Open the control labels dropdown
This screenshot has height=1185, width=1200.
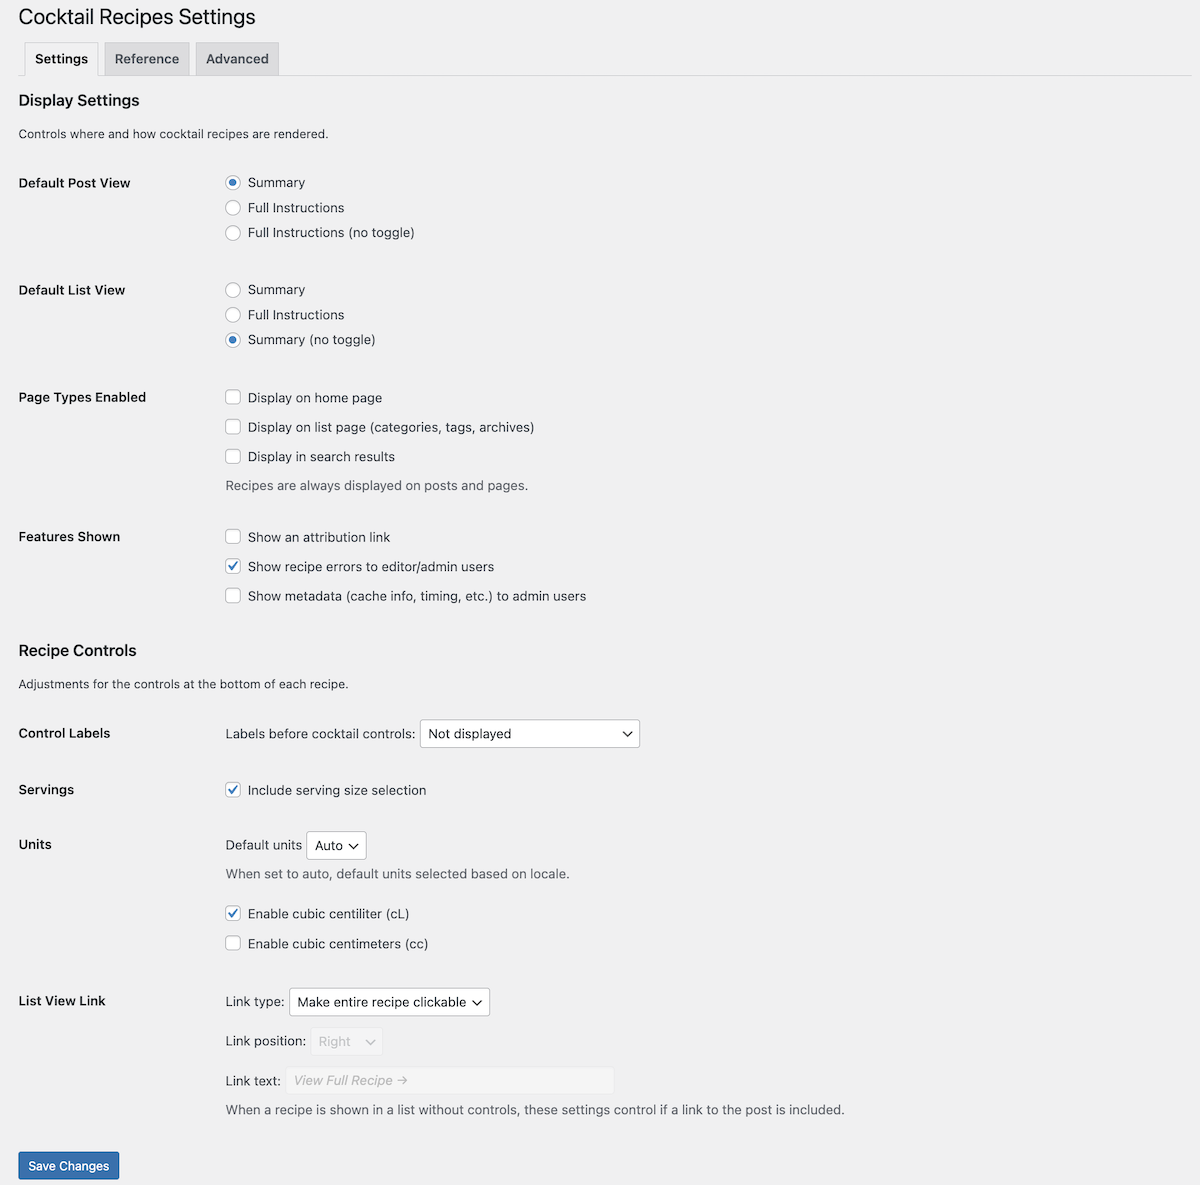529,733
